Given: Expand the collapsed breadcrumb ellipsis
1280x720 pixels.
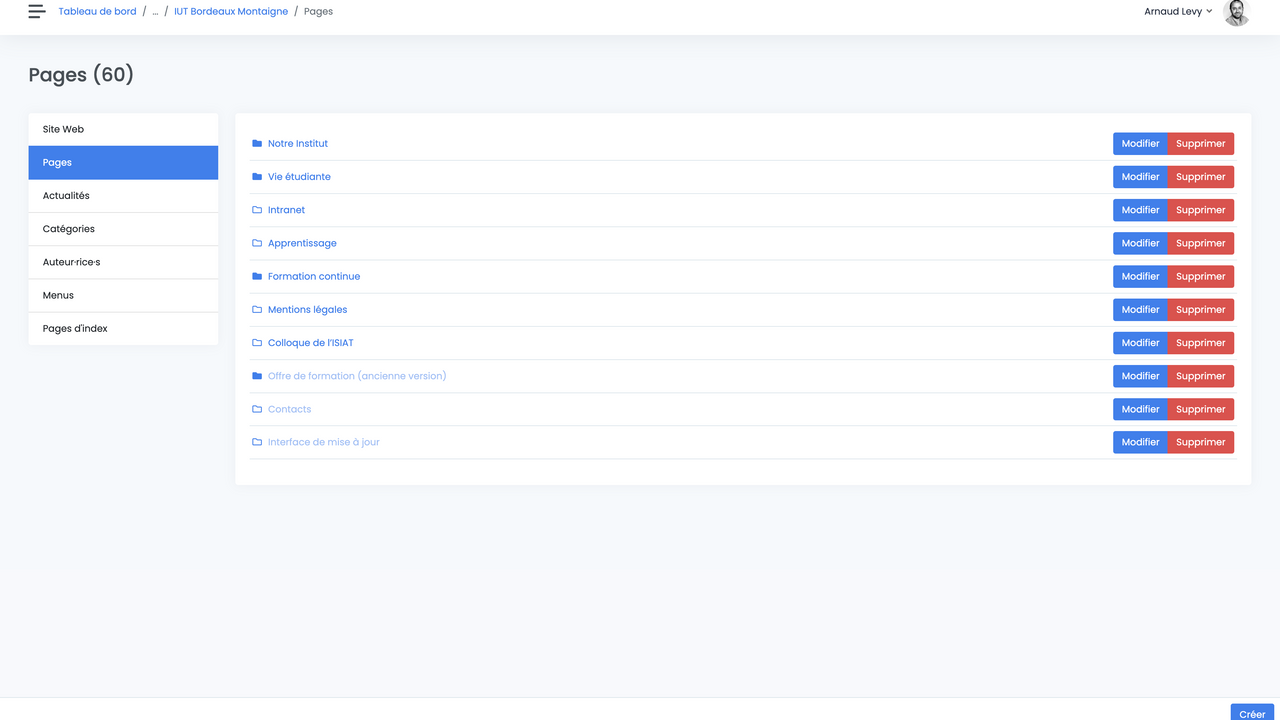Looking at the screenshot, I should [x=155, y=11].
